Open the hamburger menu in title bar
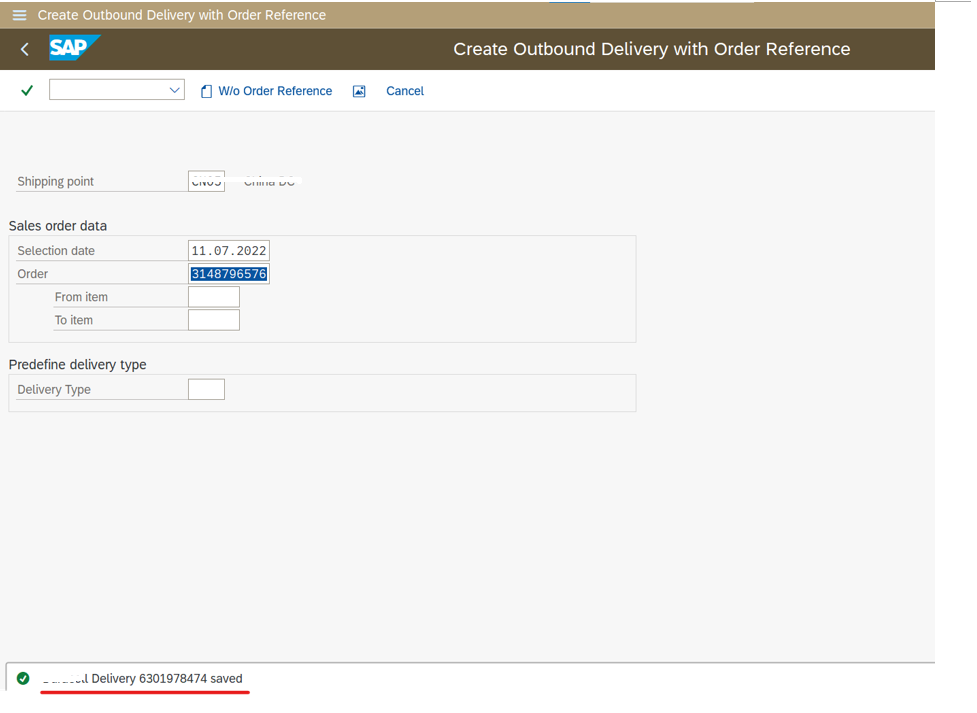This screenshot has width=977, height=713. coord(19,15)
